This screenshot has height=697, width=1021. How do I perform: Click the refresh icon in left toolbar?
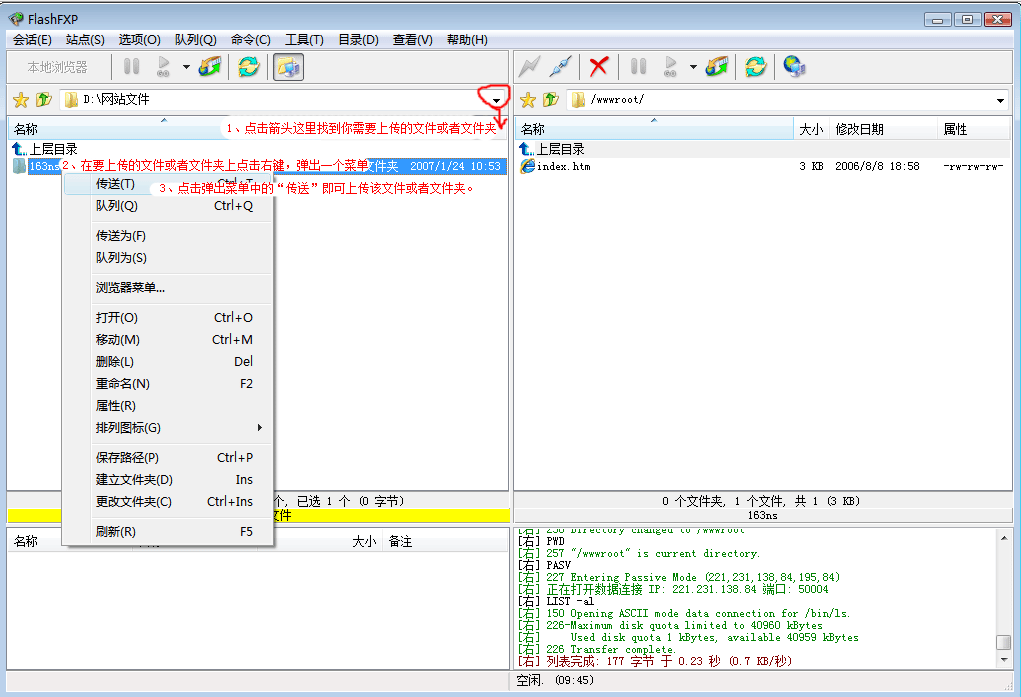point(248,67)
